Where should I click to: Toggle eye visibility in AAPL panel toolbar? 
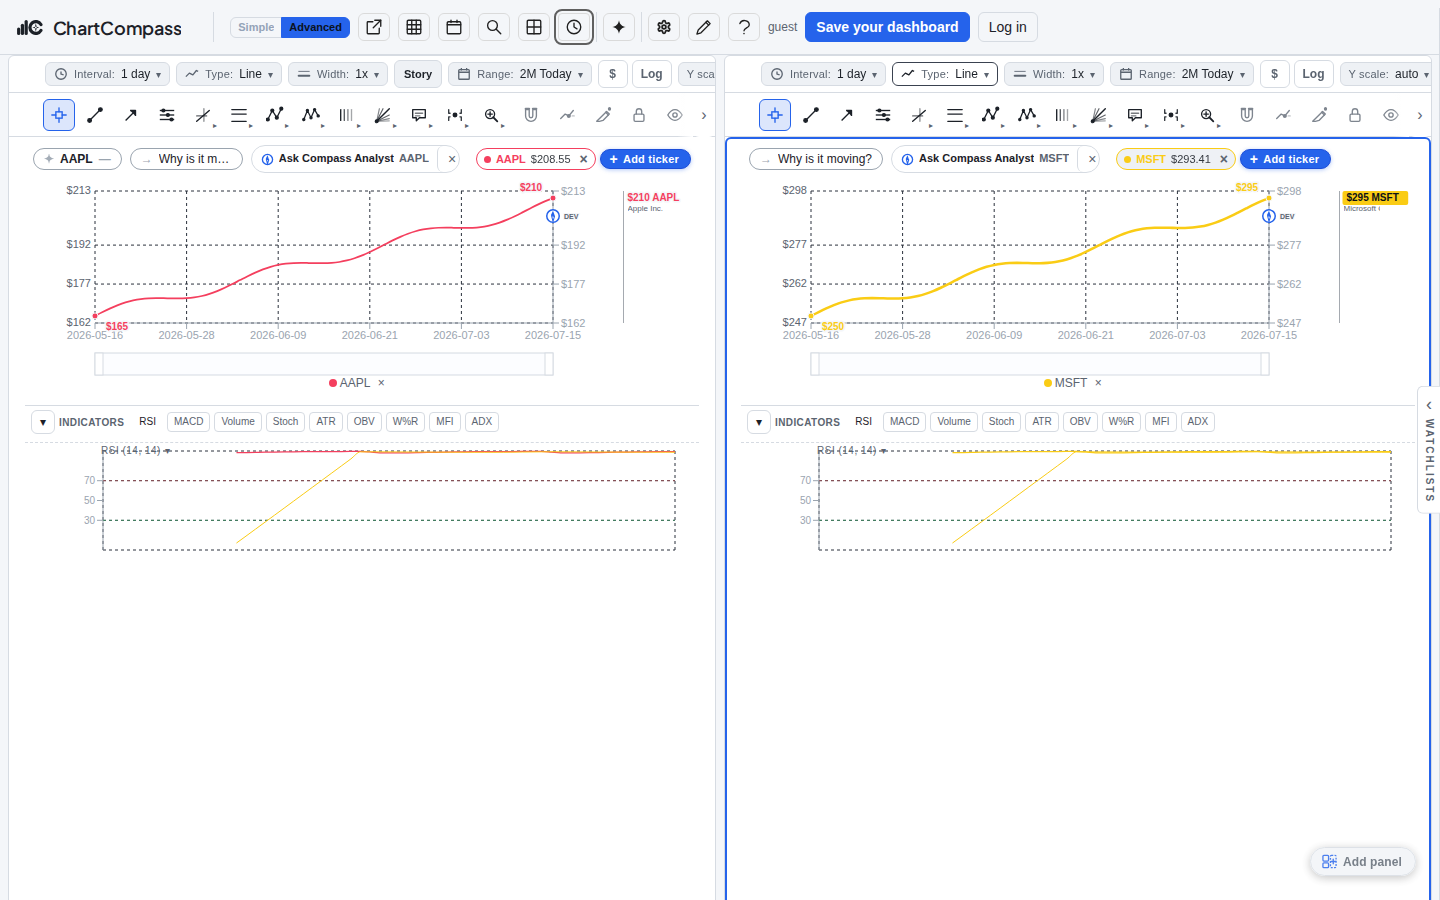[675, 115]
